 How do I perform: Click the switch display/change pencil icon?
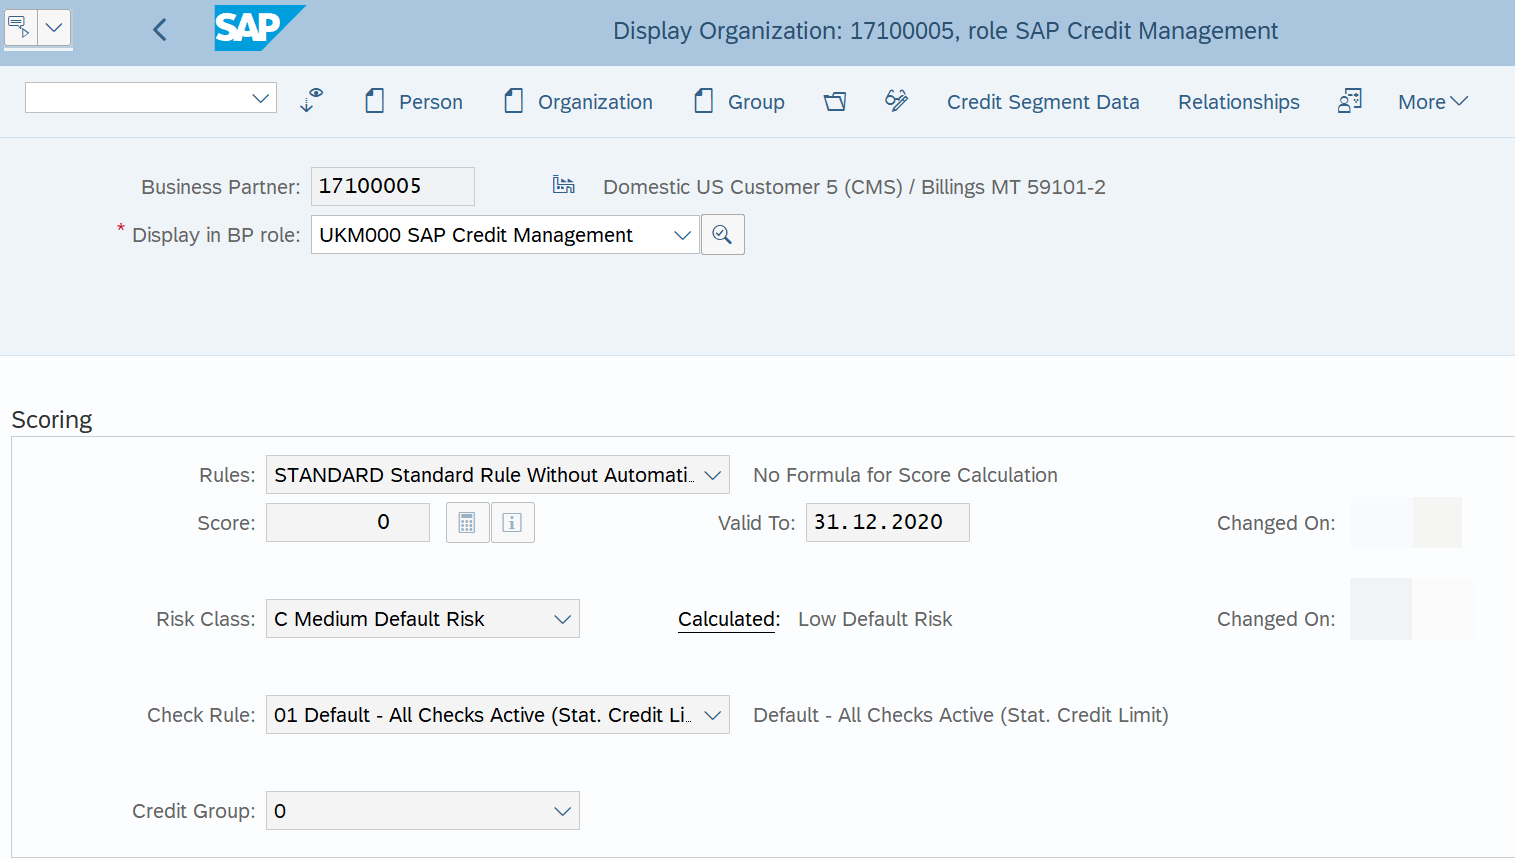tap(896, 101)
